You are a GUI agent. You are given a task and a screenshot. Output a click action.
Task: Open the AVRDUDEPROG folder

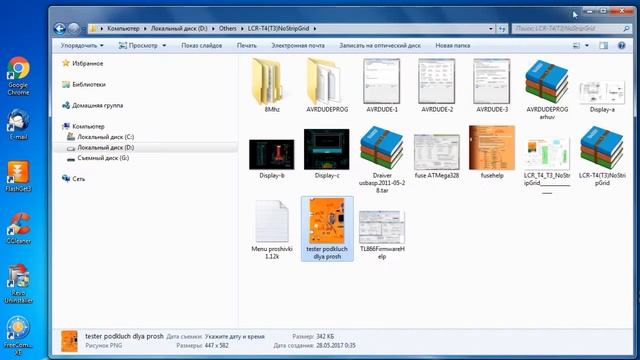coord(327,86)
